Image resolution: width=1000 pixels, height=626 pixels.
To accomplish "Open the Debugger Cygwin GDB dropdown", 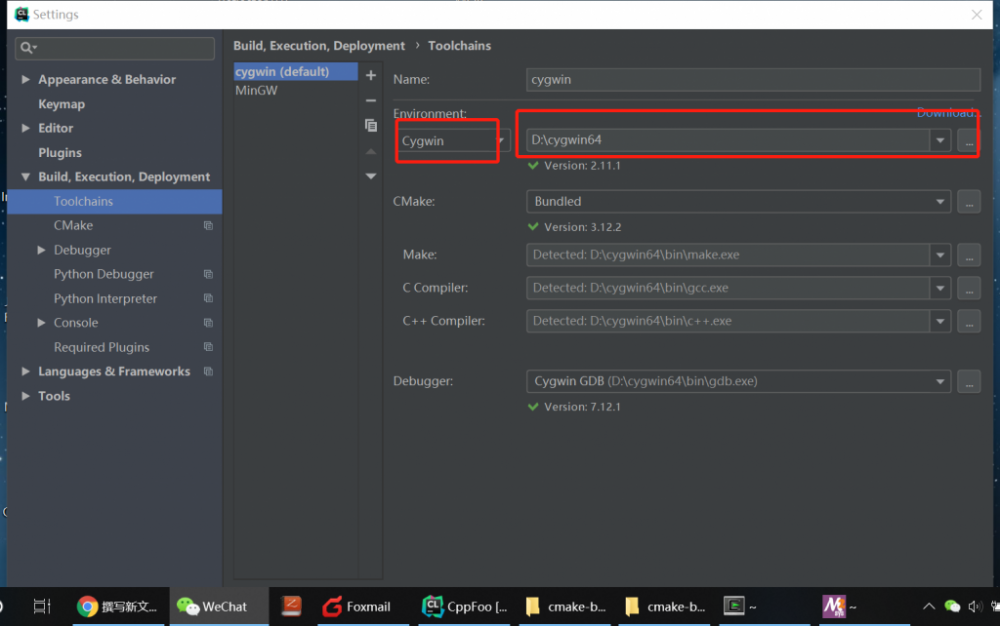I will [738, 382].
